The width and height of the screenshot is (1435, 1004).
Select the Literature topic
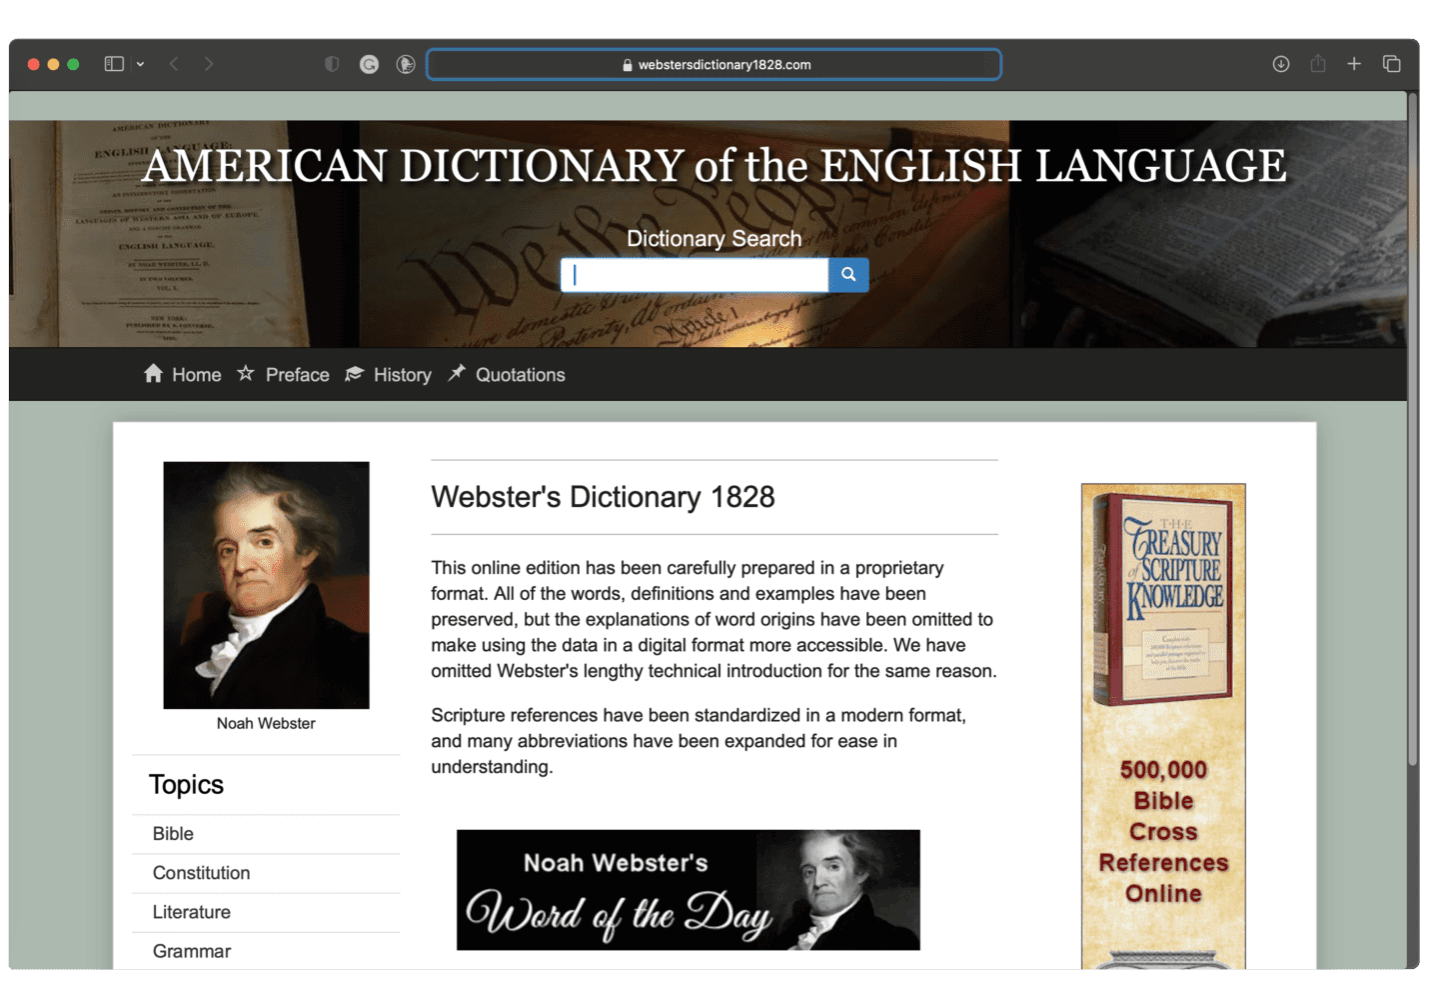266,912
